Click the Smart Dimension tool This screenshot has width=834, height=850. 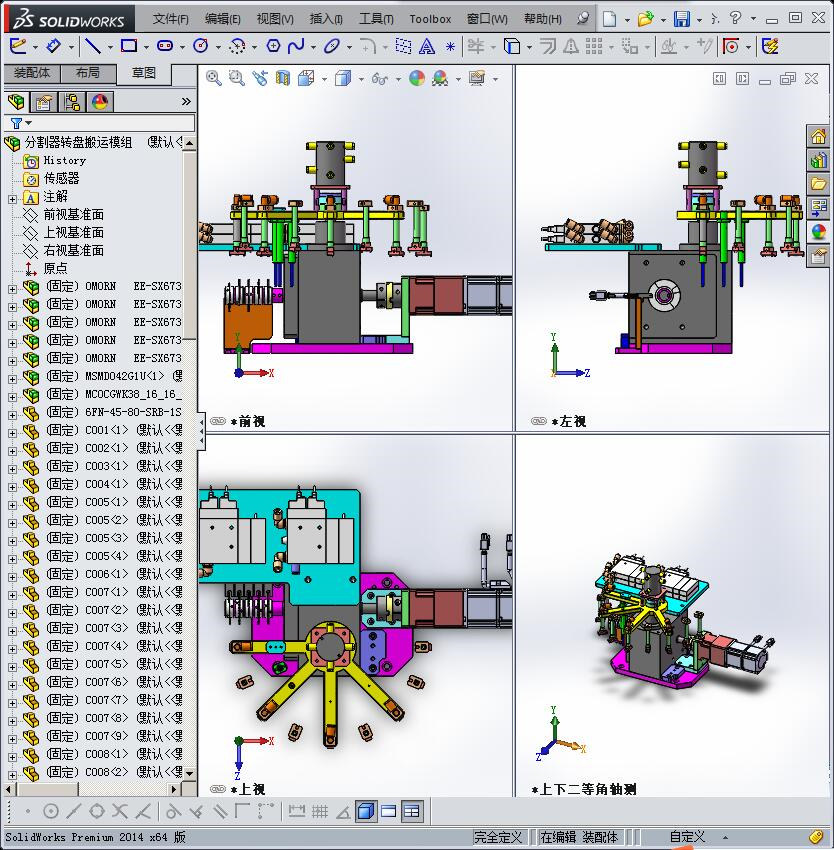tap(54, 46)
